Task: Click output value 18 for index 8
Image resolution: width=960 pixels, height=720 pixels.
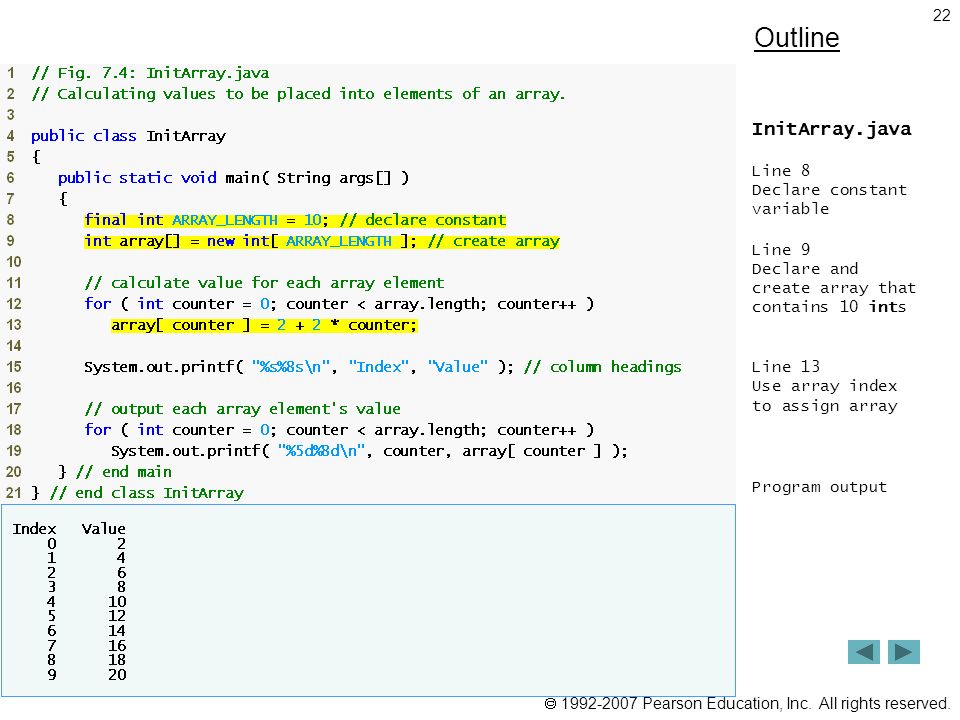Action: point(117,660)
